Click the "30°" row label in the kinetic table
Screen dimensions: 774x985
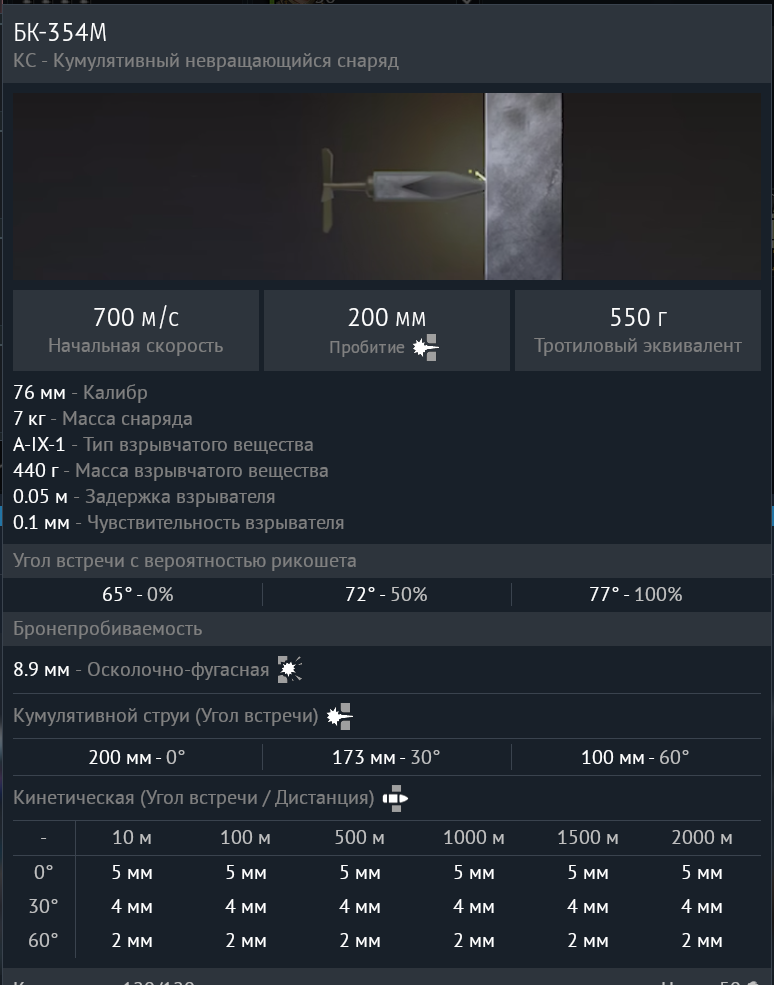(43, 907)
